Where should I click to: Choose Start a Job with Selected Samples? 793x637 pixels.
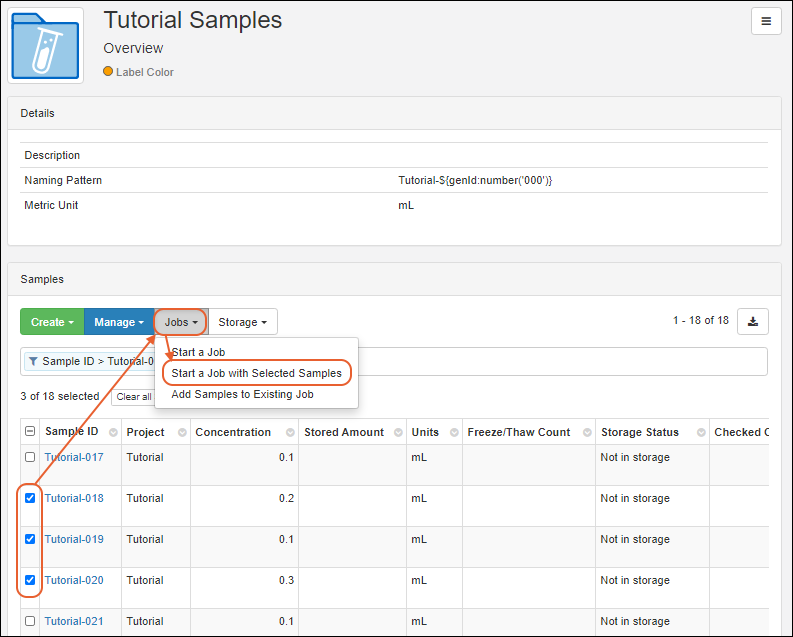256,373
